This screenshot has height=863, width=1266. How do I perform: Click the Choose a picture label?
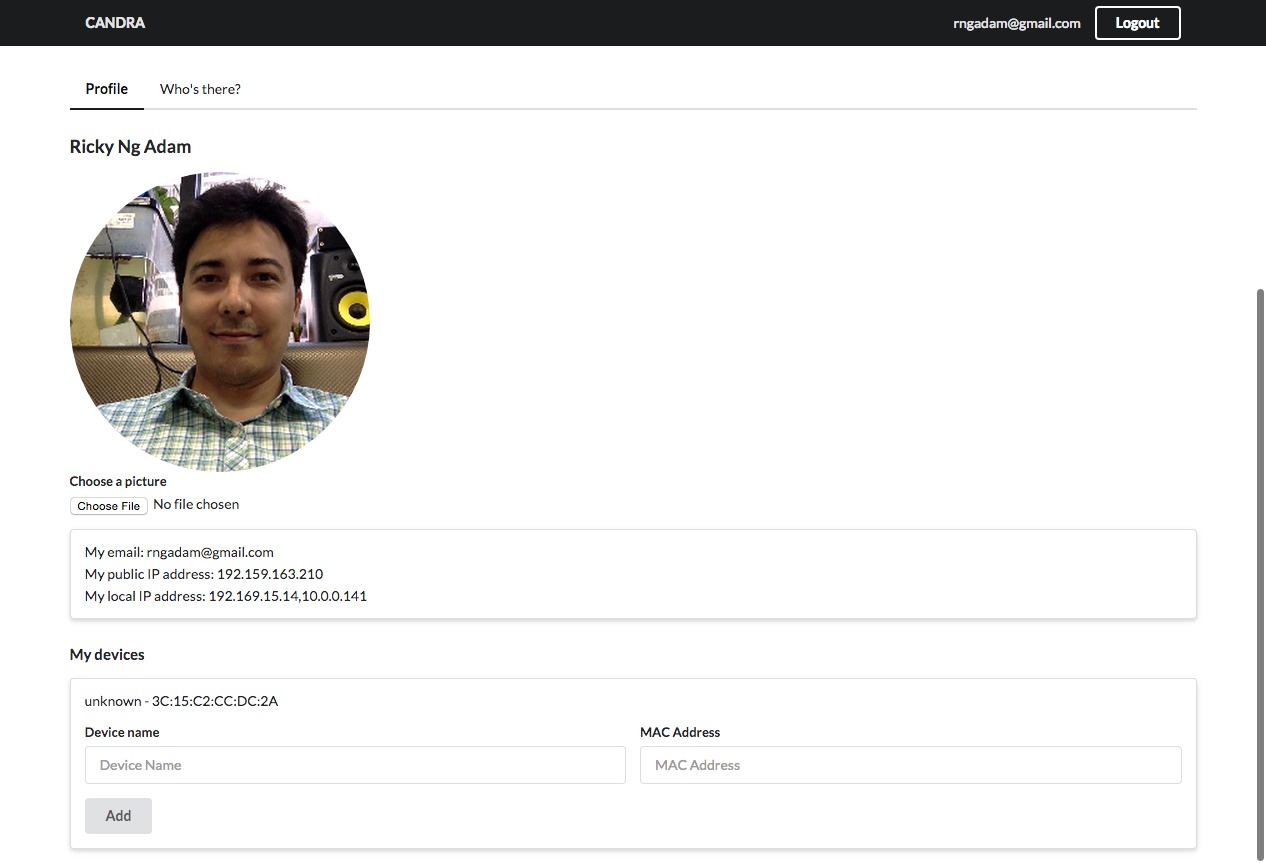pos(118,482)
